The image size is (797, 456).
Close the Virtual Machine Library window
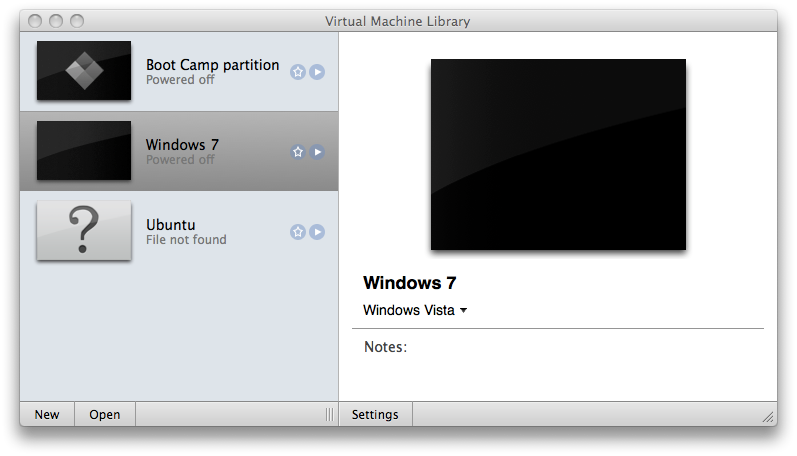35,21
